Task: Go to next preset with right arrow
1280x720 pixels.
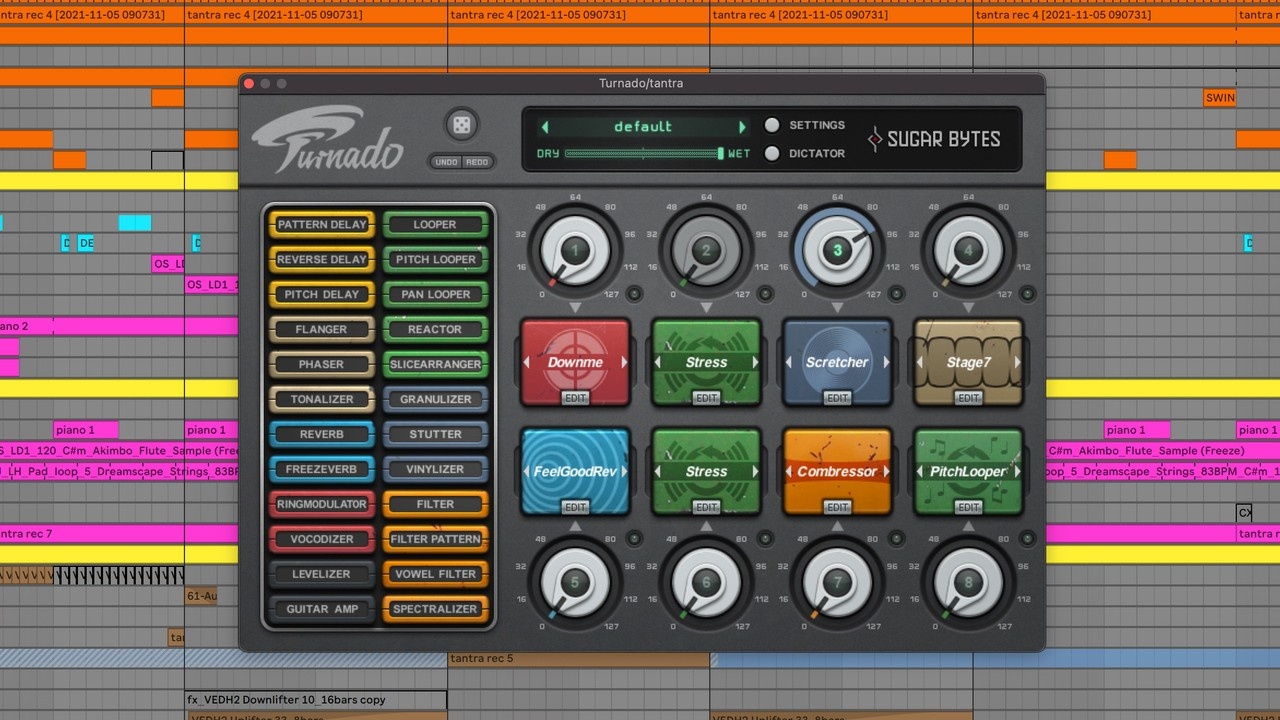Action: tap(742, 127)
